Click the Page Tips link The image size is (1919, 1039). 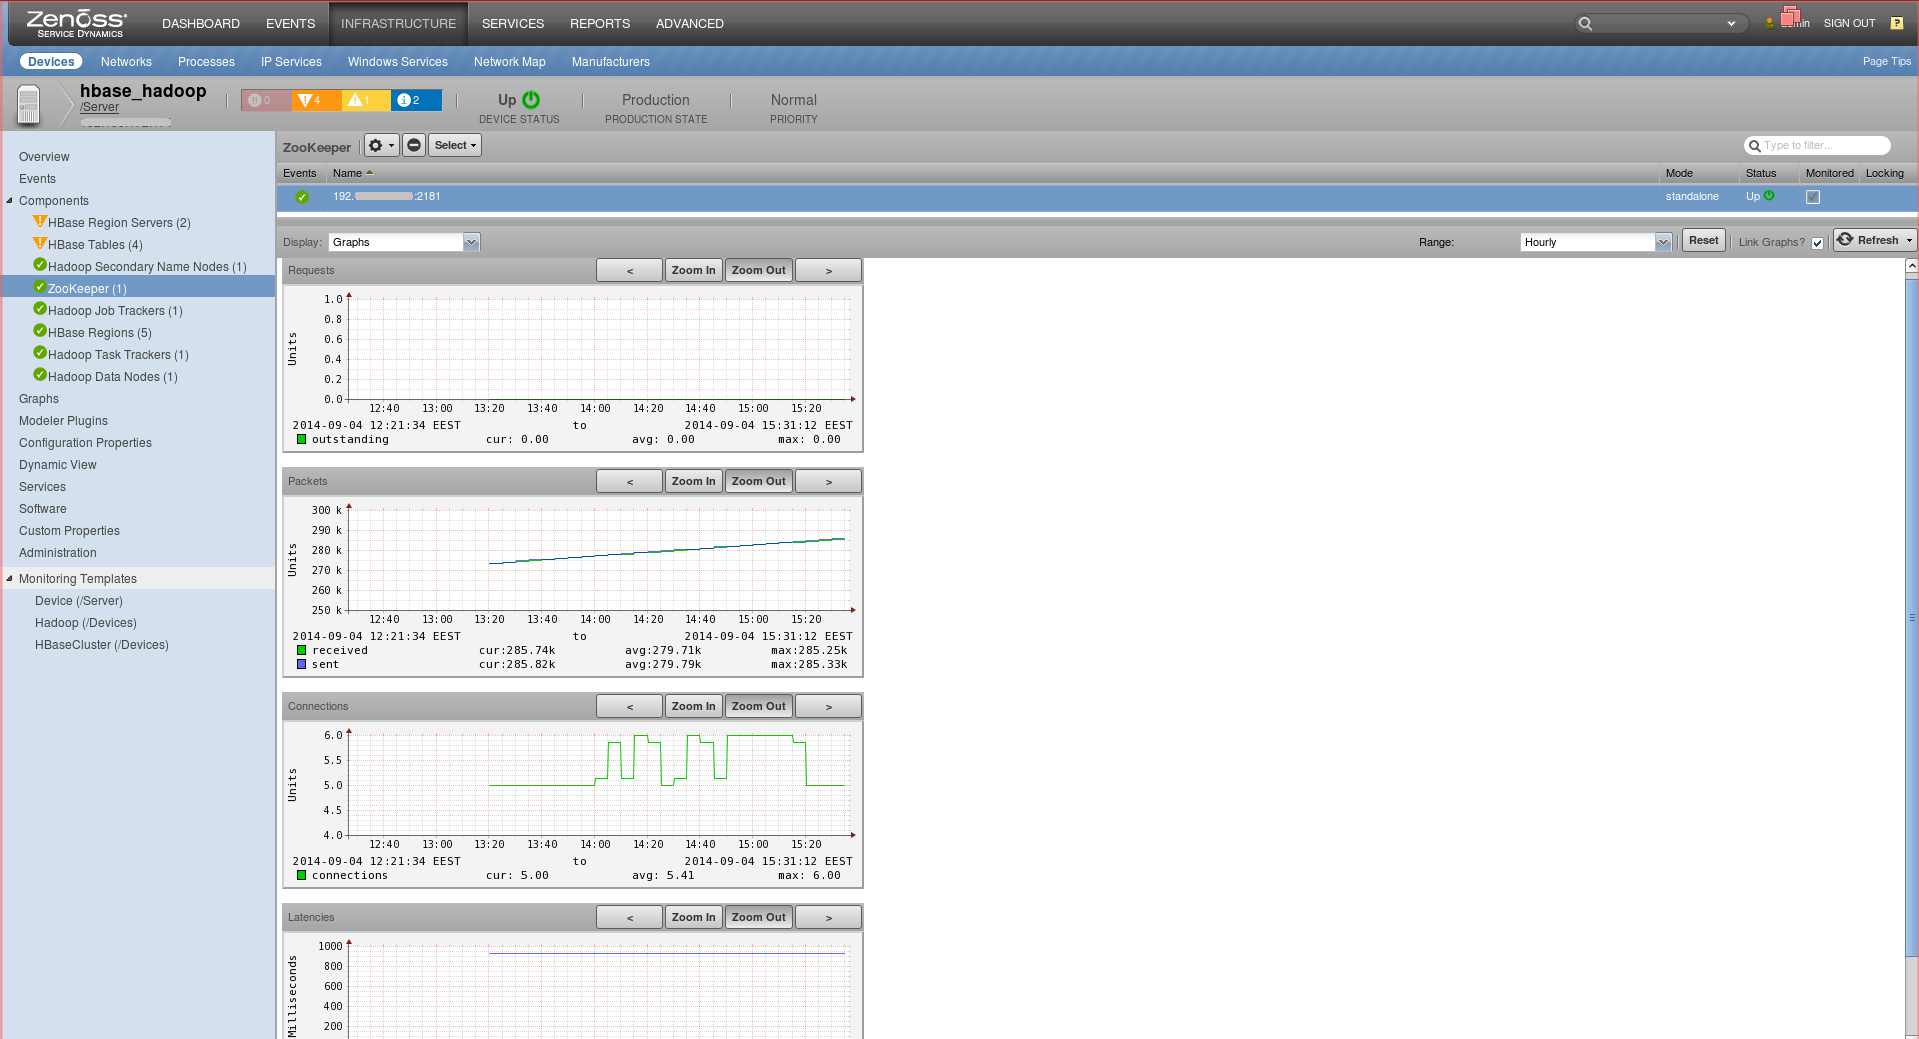tap(1887, 62)
